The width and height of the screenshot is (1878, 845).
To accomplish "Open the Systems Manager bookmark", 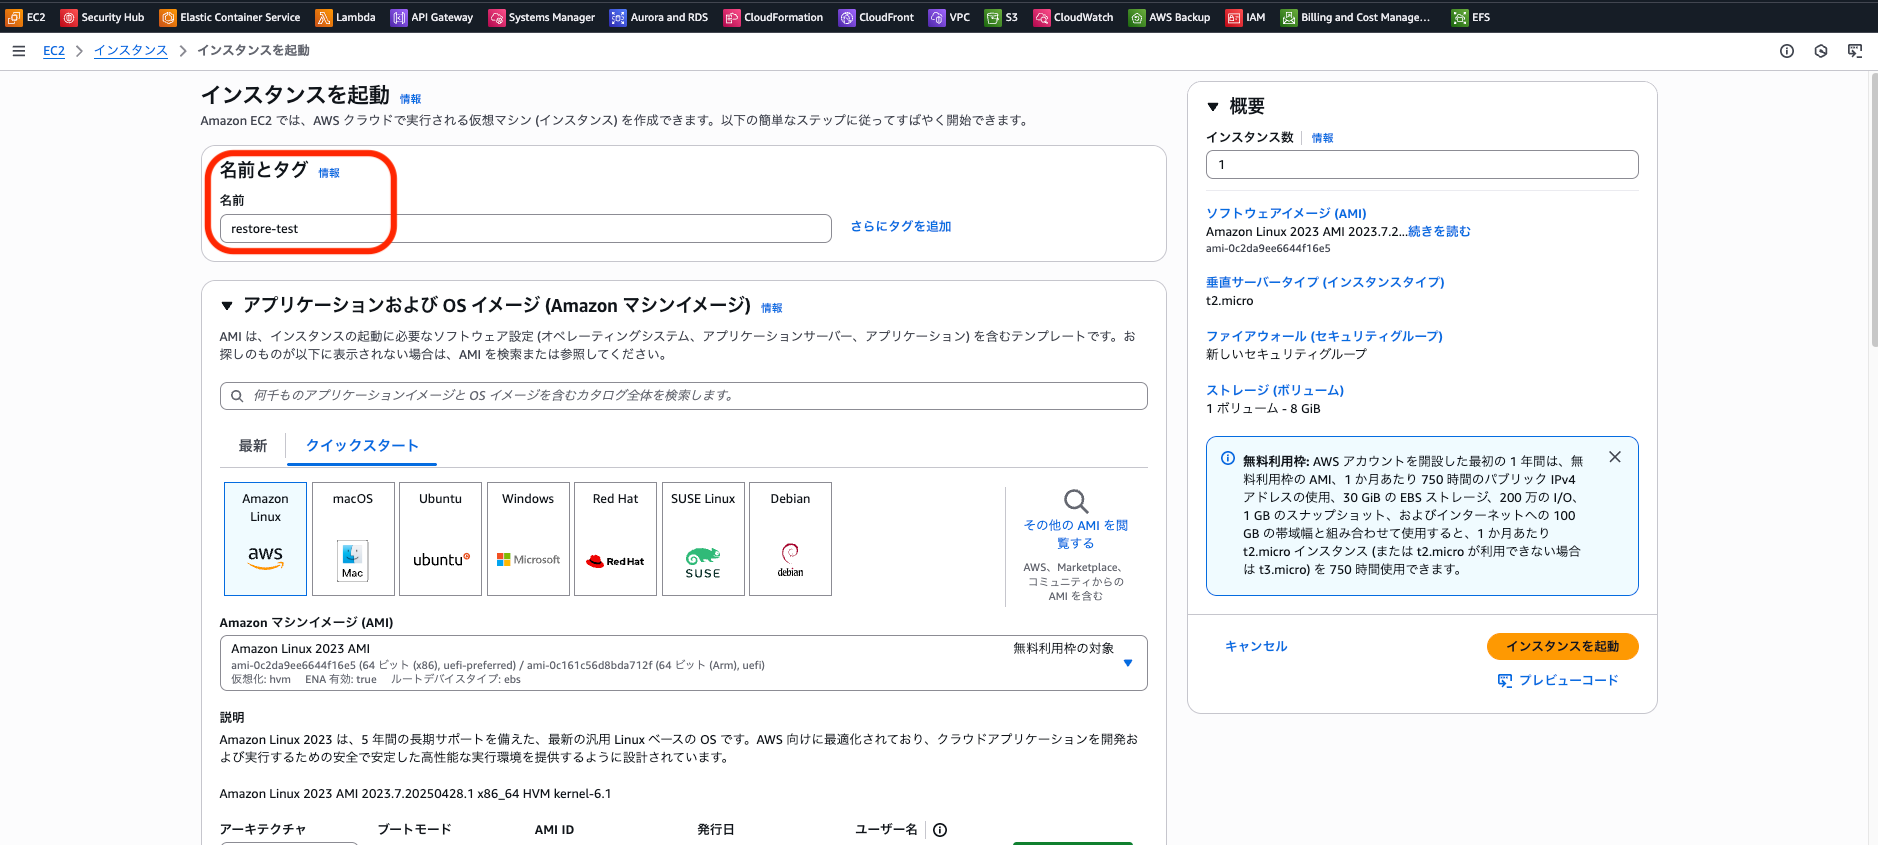I will pyautogui.click(x=542, y=17).
